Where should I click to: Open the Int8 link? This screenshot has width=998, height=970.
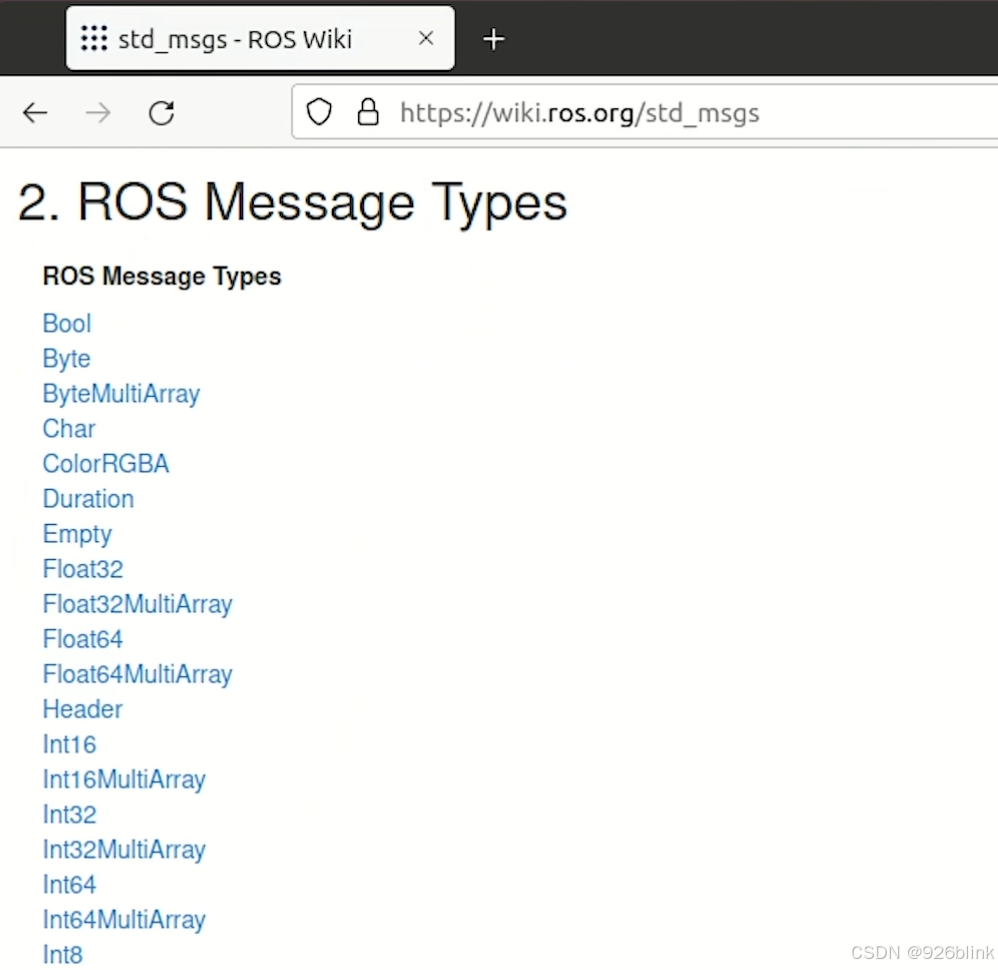tap(62, 955)
